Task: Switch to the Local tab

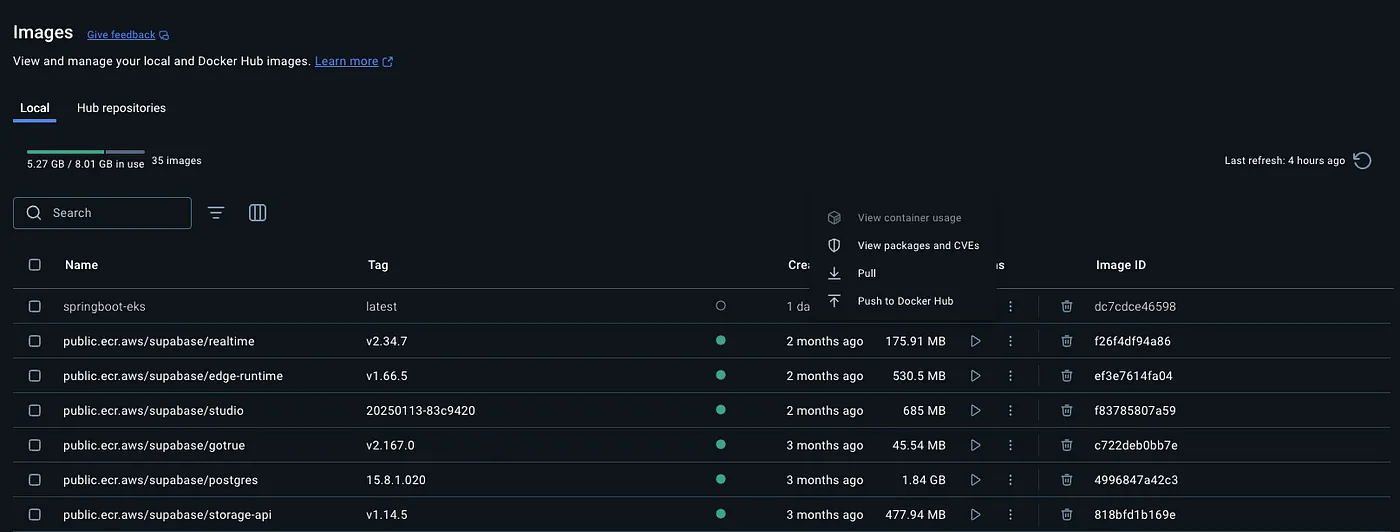Action: [35, 108]
